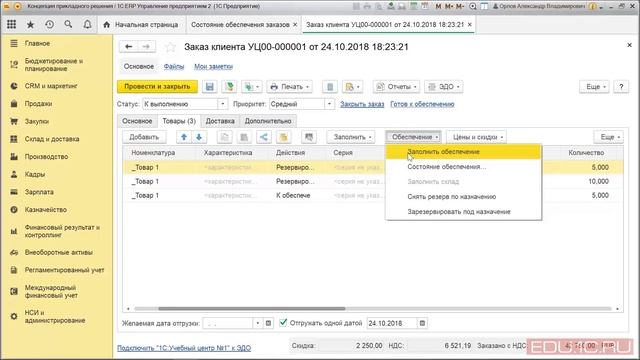Choose Зарезервировать под назначение
Image resolution: width=640 pixels, height=360 pixels.
(x=463, y=212)
